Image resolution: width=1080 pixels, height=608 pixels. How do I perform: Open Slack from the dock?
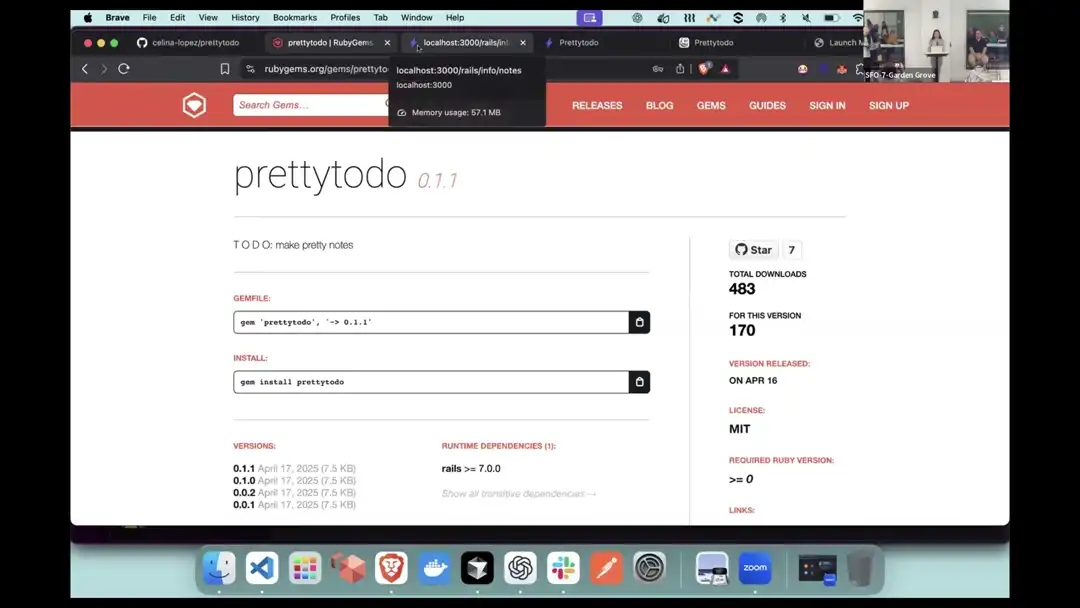click(x=563, y=568)
